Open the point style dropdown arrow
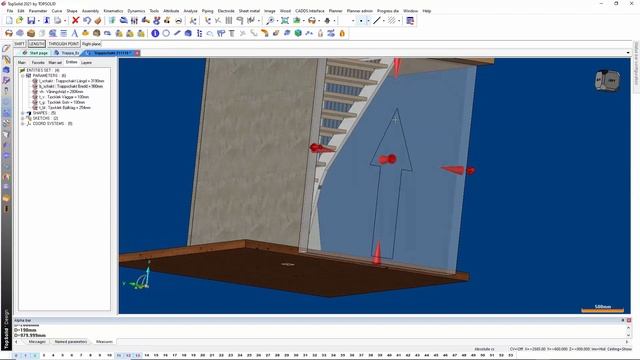 [x=368, y=21]
